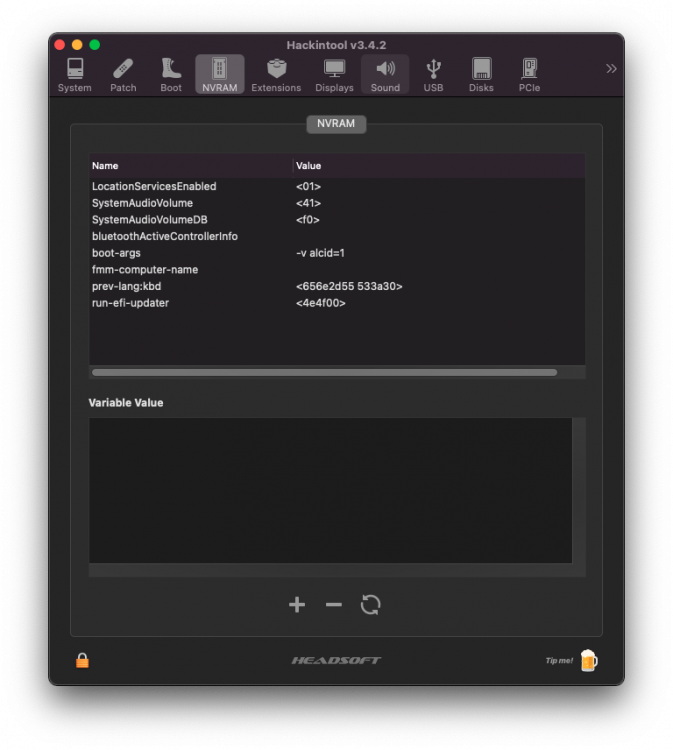Screen dimensions: 673x750
Task: Click the <656e2d55 533a30> value cell
Action: tap(349, 286)
